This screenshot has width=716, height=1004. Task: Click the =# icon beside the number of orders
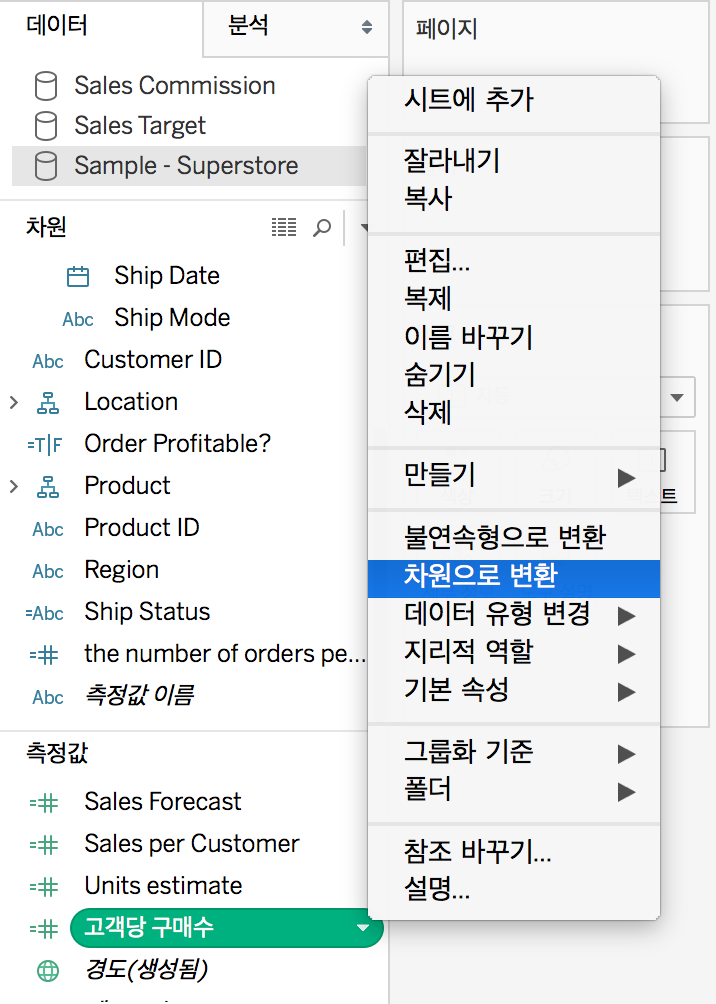point(44,655)
